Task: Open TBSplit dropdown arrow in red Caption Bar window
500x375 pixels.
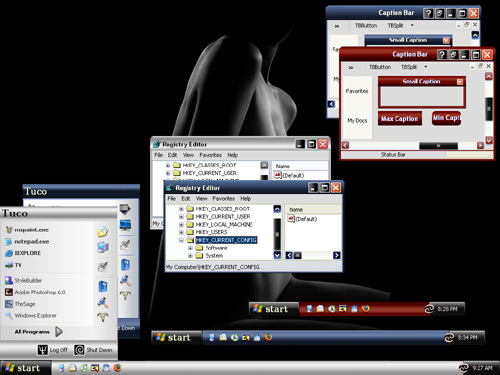Action: (x=426, y=67)
